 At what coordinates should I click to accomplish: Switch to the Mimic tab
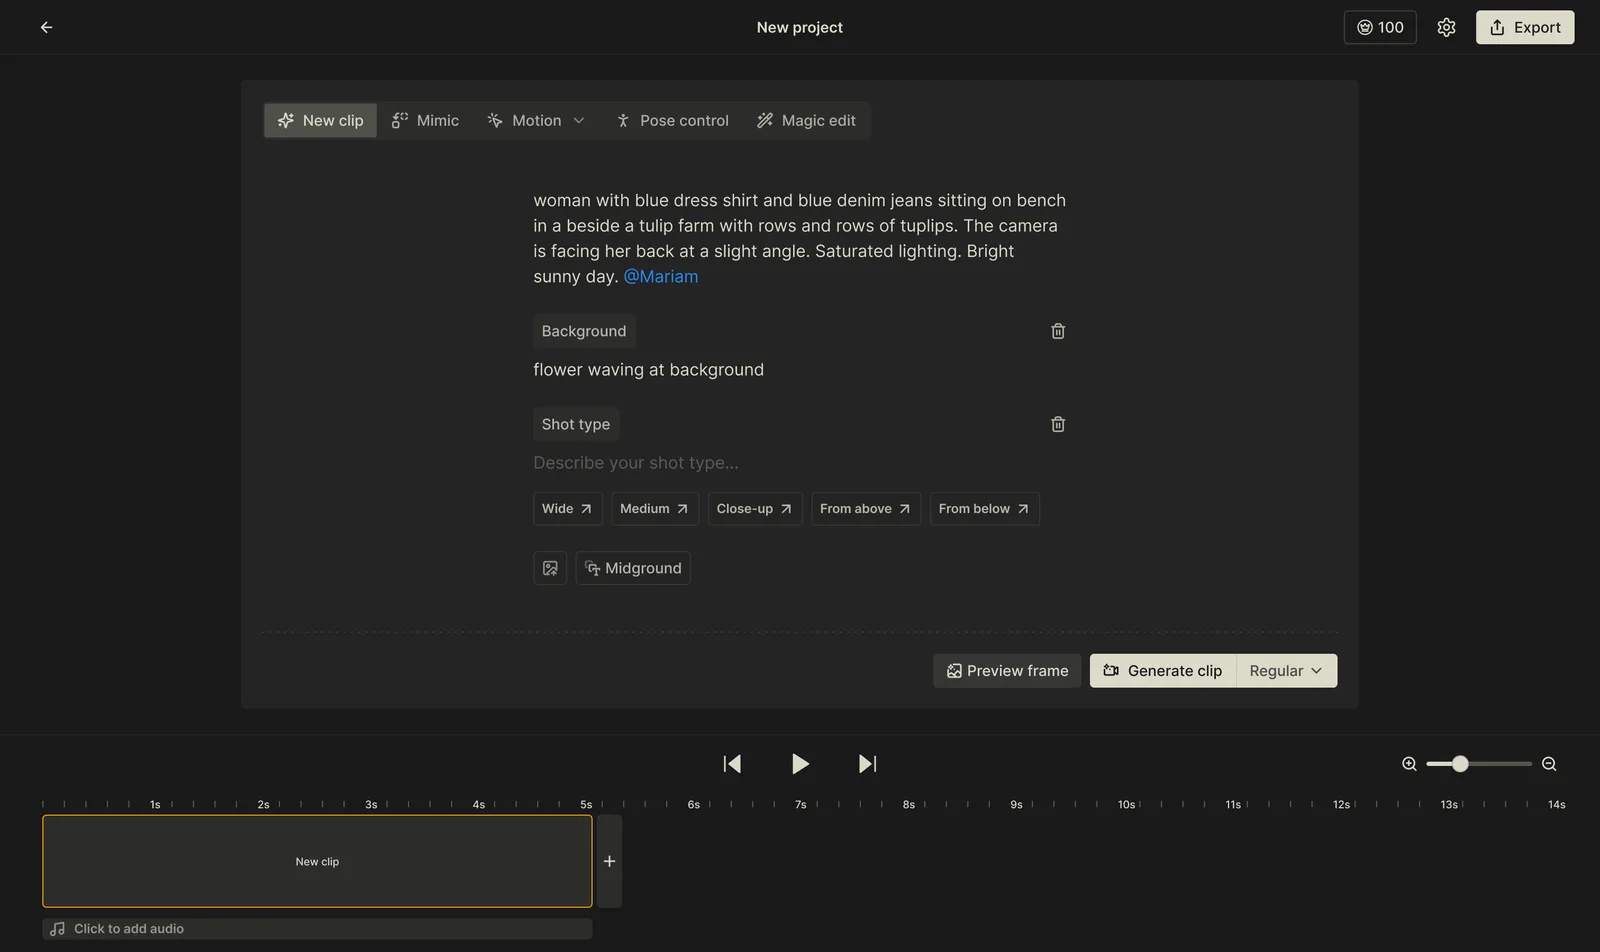(426, 120)
